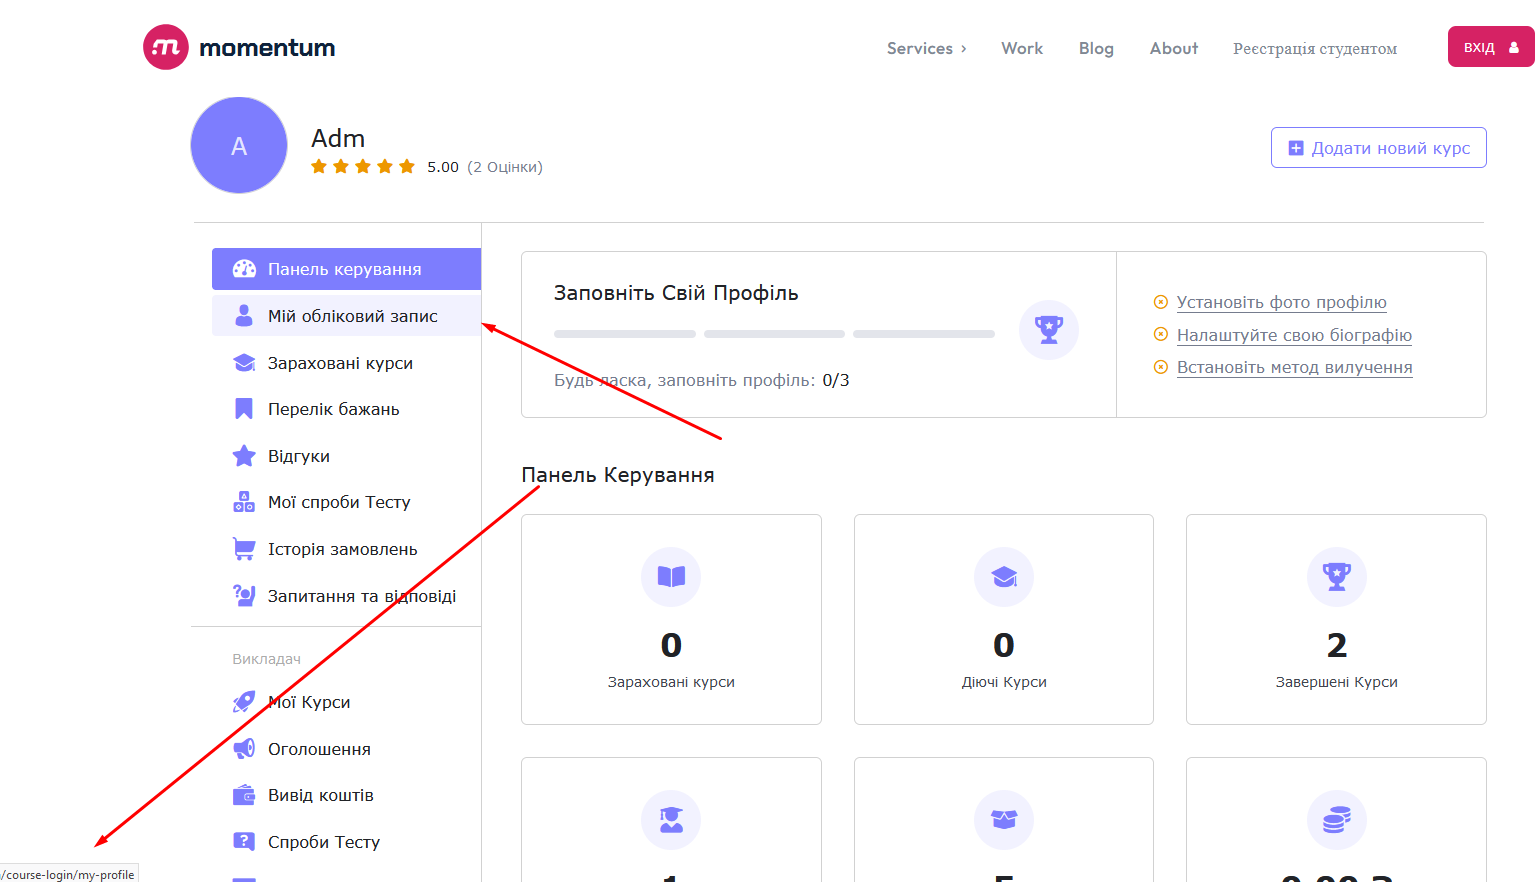The height and width of the screenshot is (882, 1537).
Task: Click the user icon beside Мій обліковий запис
Action: 244,316
